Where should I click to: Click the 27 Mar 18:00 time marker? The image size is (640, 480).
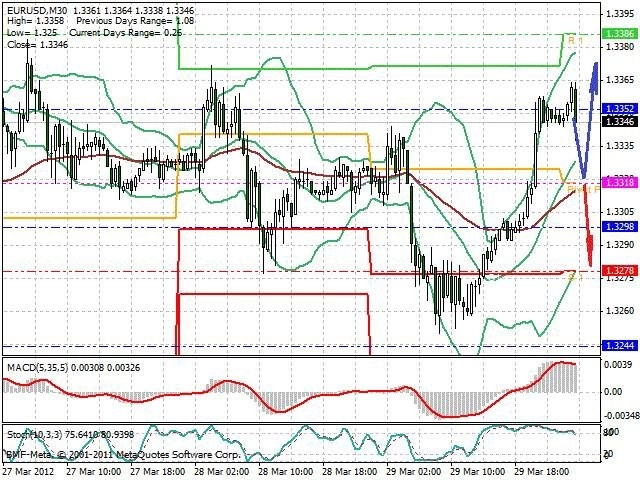[157, 471]
